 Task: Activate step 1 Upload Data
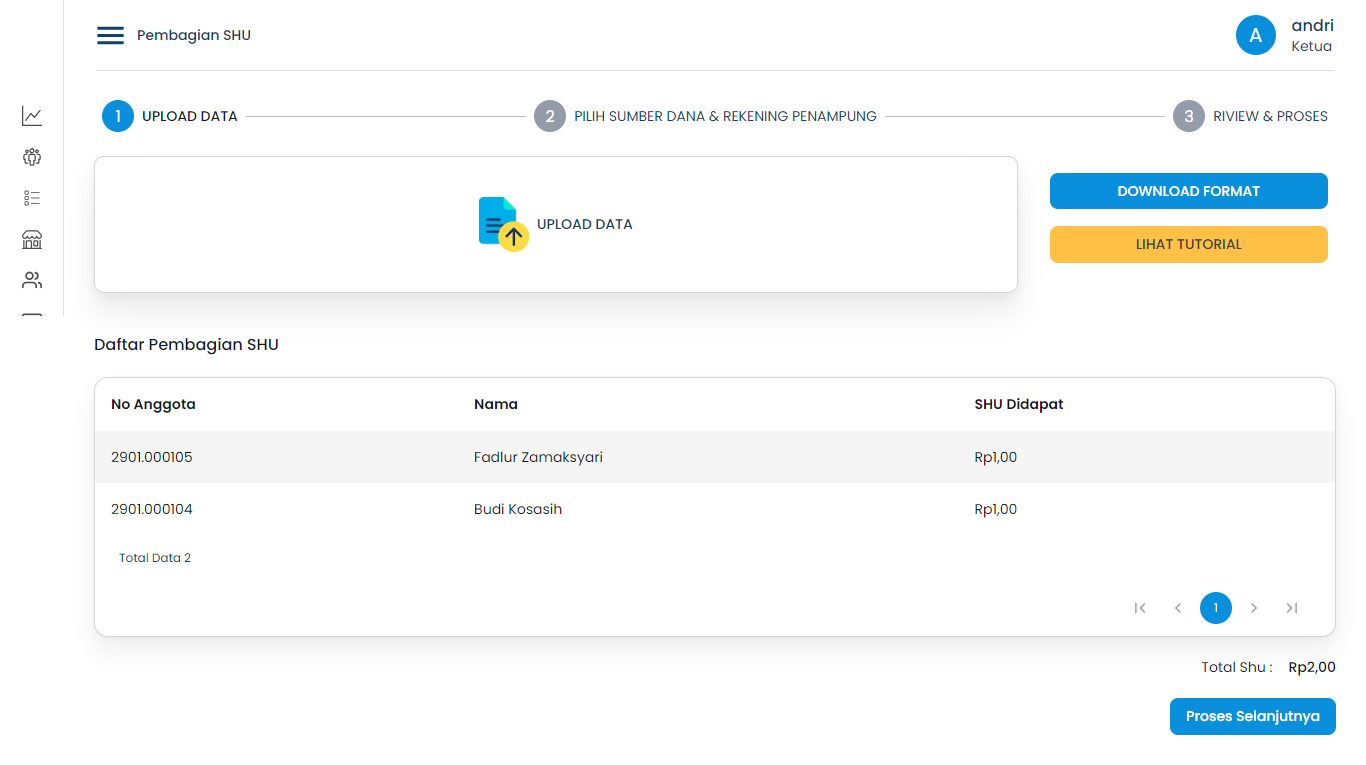tap(117, 116)
